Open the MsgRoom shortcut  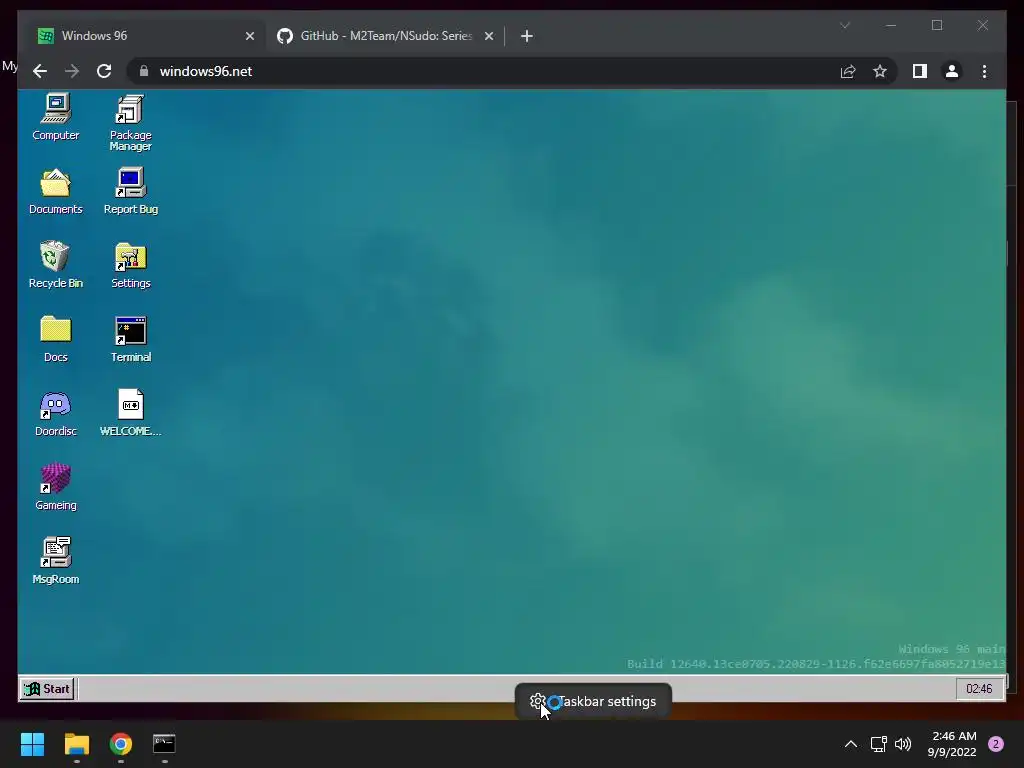click(x=56, y=562)
